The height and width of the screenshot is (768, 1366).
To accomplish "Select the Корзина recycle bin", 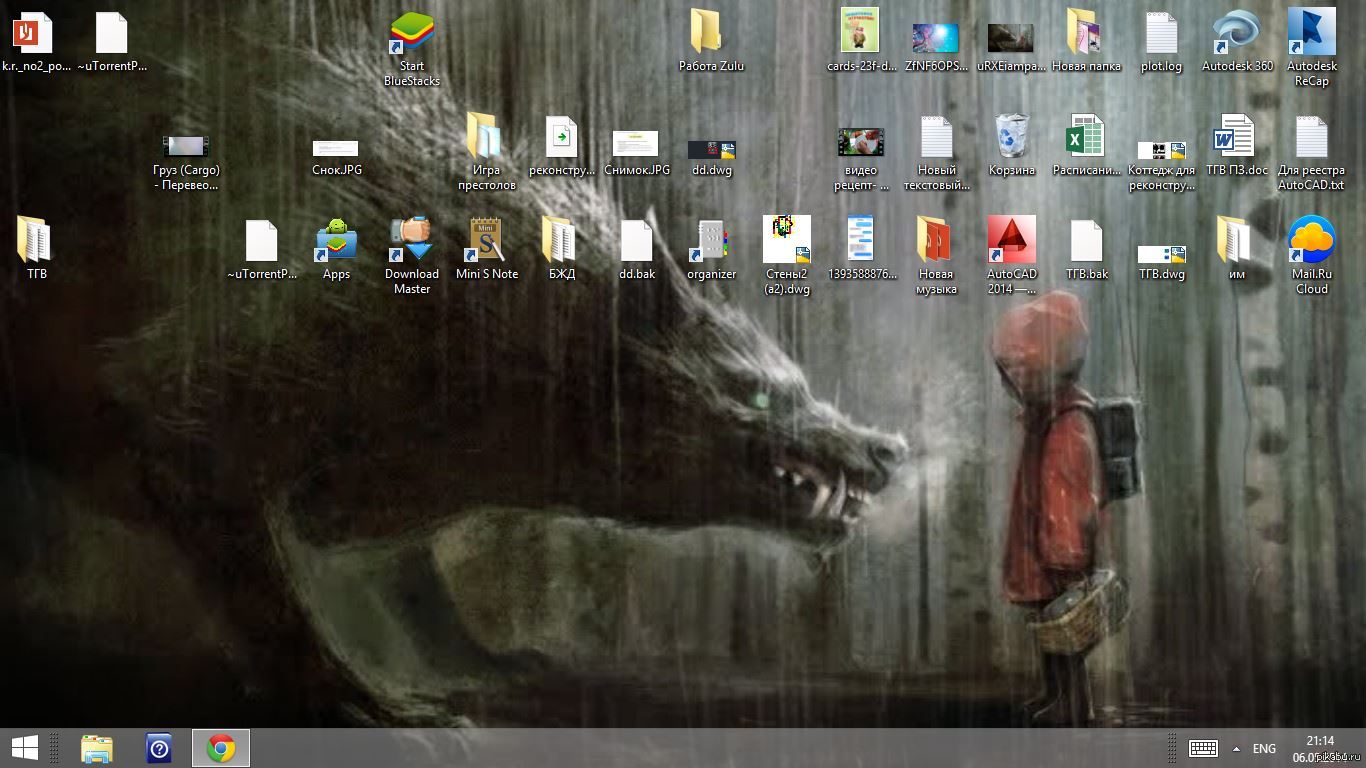I will tap(1012, 137).
